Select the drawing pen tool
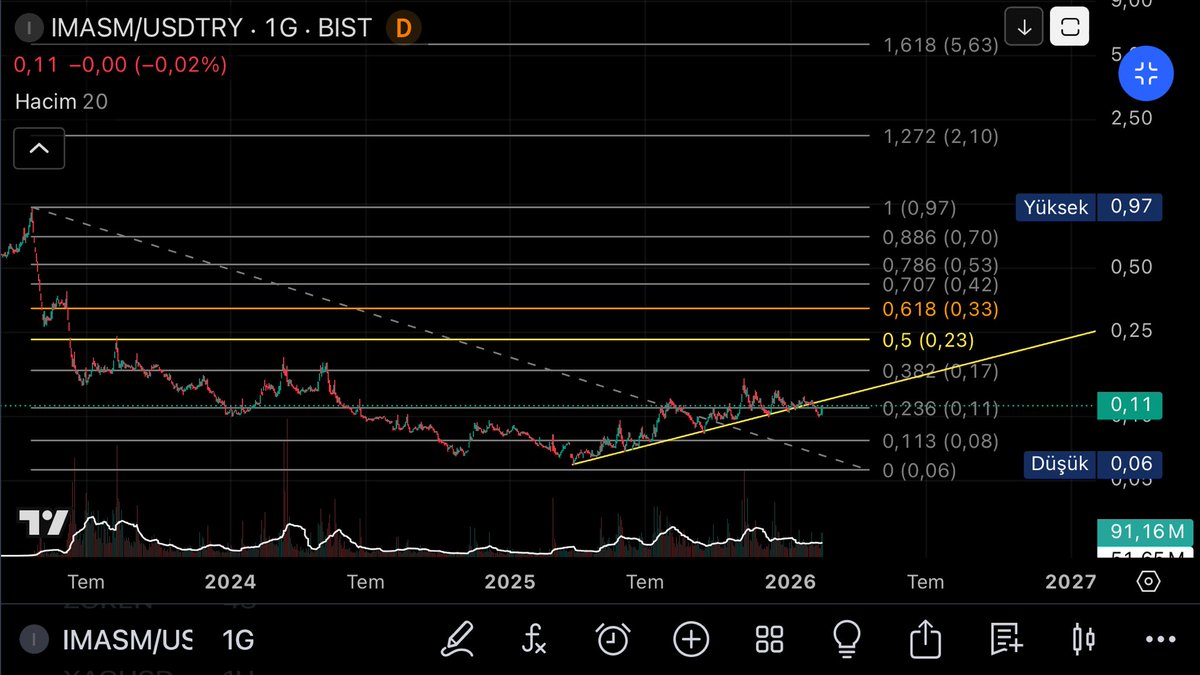 point(459,637)
